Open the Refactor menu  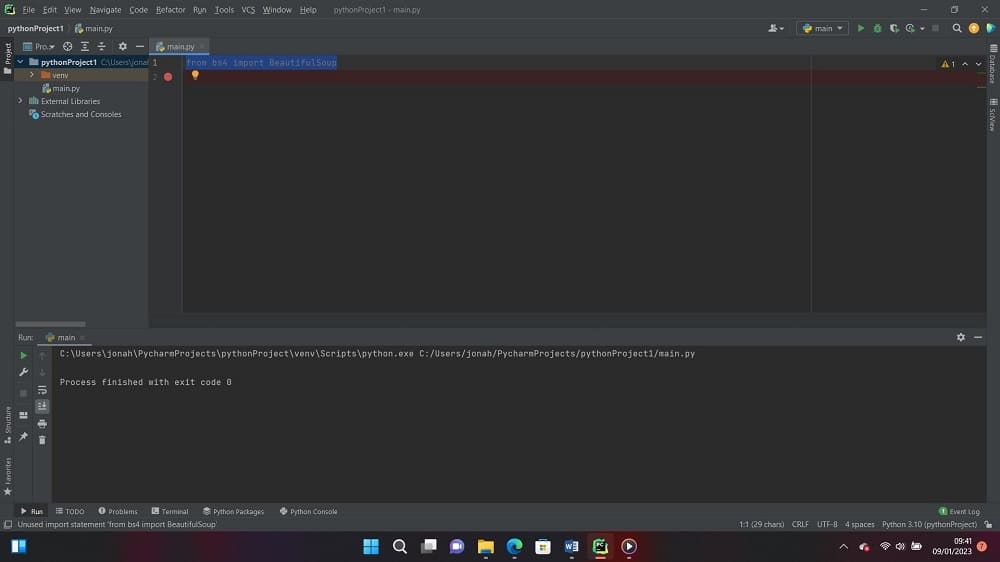[170, 10]
